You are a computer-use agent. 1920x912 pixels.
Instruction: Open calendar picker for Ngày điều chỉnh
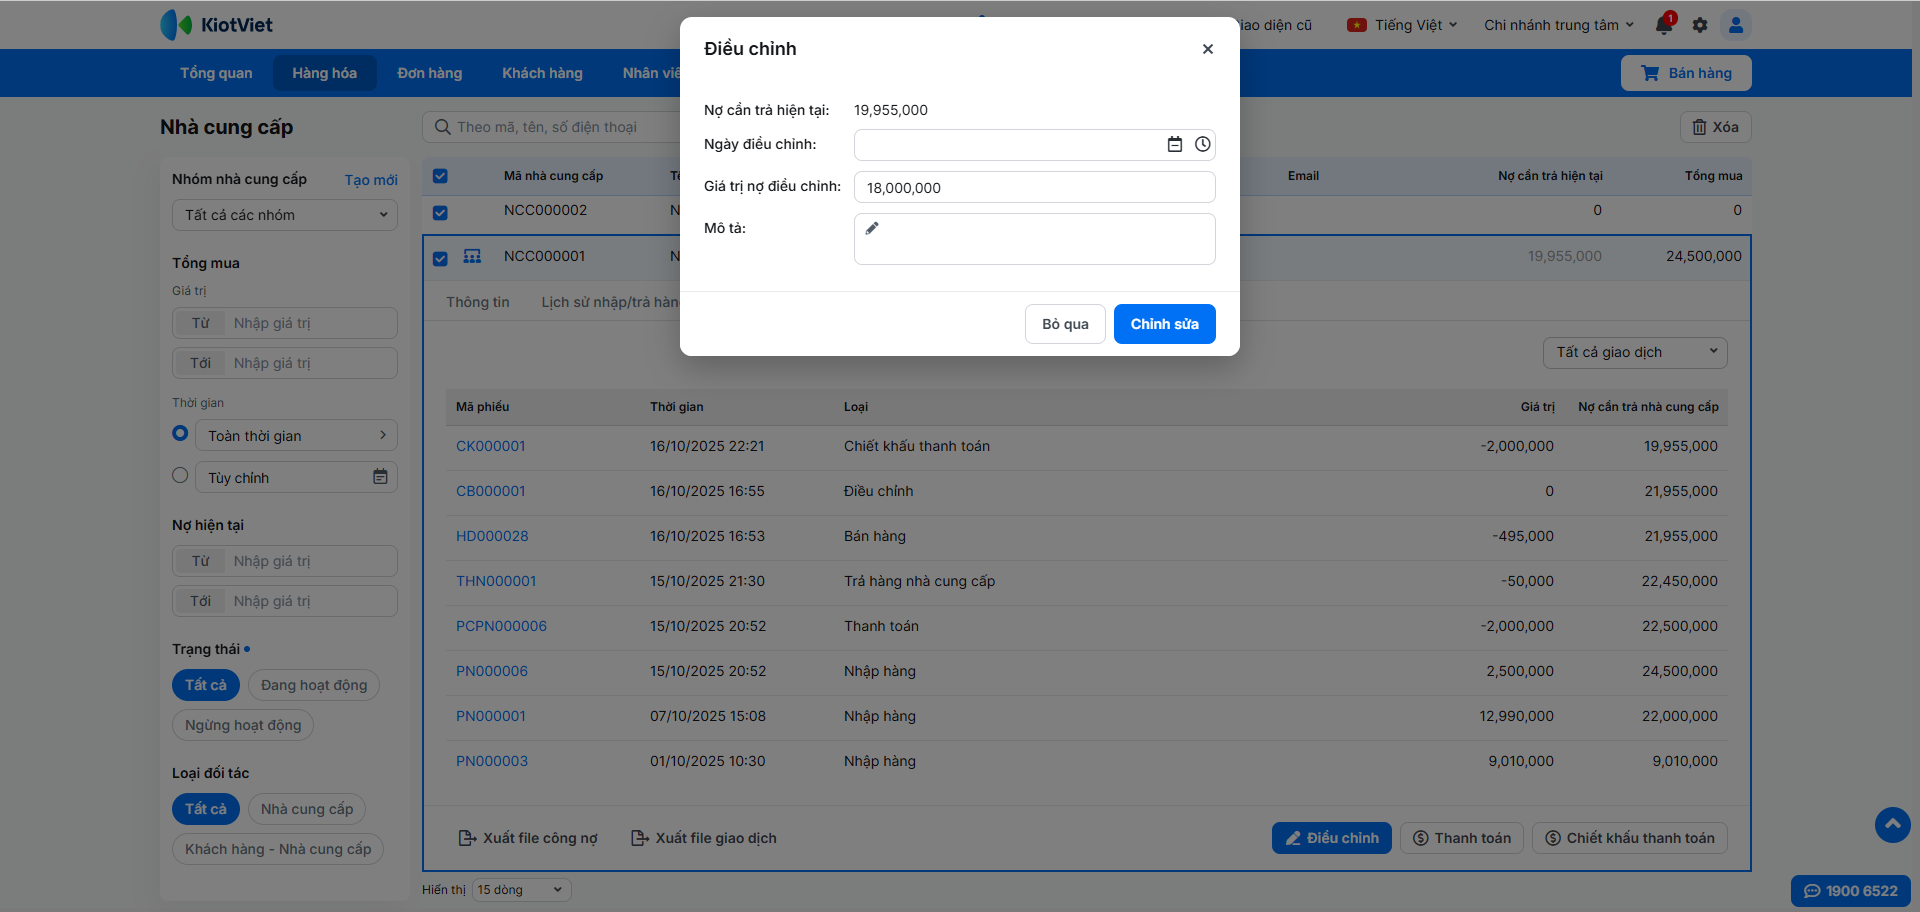click(1175, 145)
